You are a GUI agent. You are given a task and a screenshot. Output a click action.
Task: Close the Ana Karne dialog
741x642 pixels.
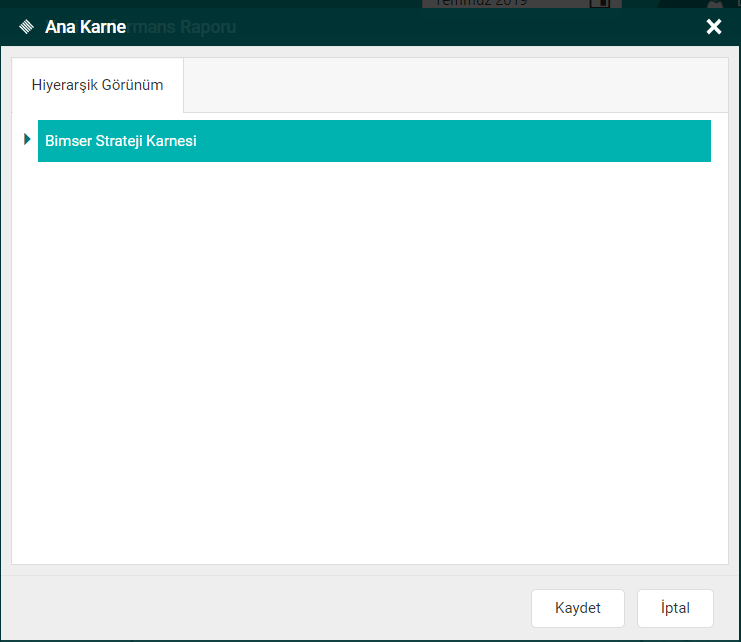pyautogui.click(x=714, y=26)
